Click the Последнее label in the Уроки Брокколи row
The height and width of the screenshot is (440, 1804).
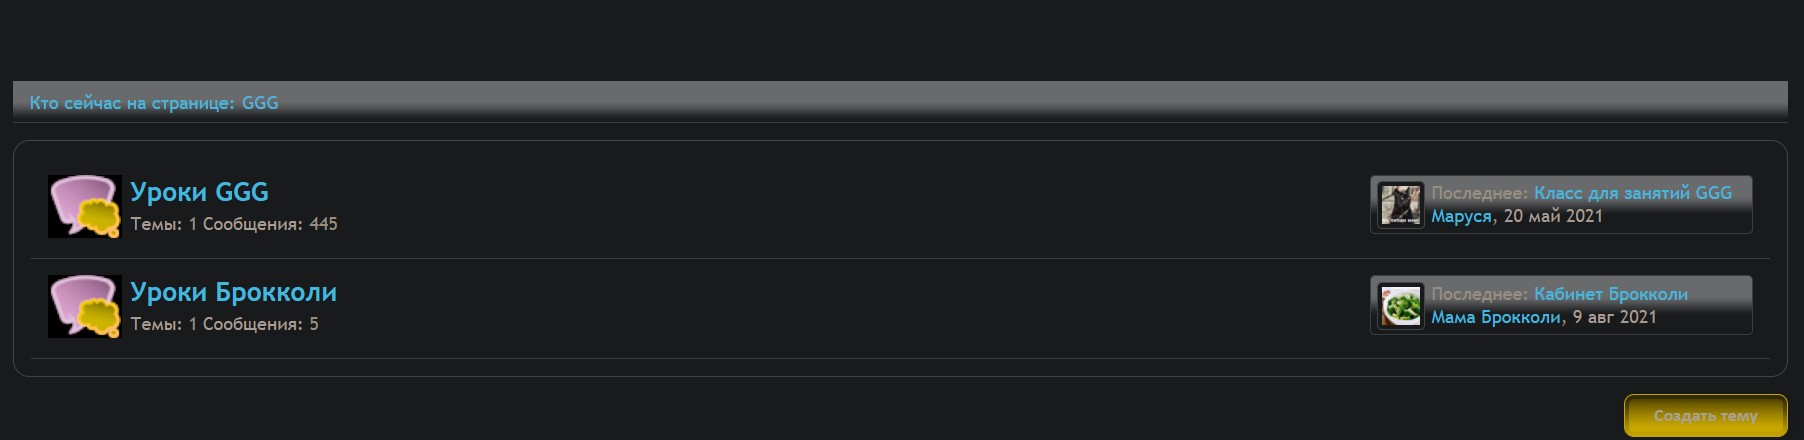(x=1478, y=294)
